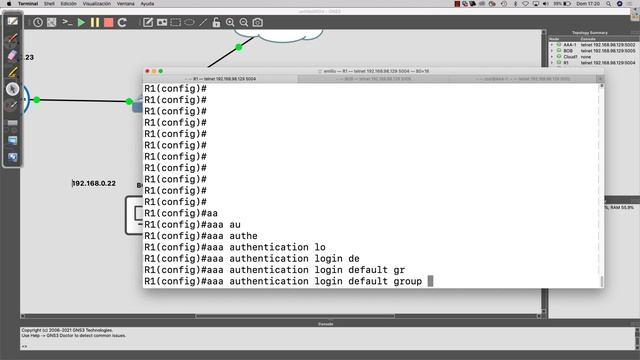Click the Bluetooth icon in menu bar
The height and width of the screenshot is (360, 640).
click(x=515, y=4)
